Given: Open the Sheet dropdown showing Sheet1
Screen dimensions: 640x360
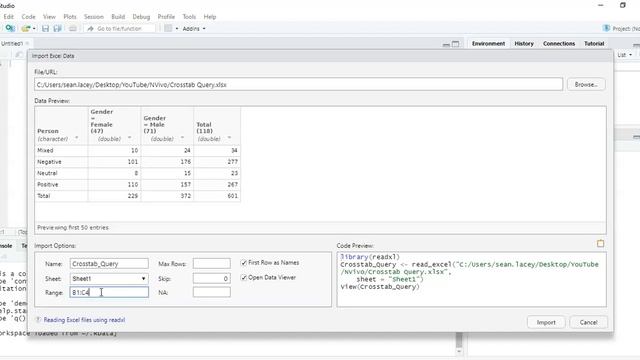Looking at the screenshot, I should click(109, 278).
